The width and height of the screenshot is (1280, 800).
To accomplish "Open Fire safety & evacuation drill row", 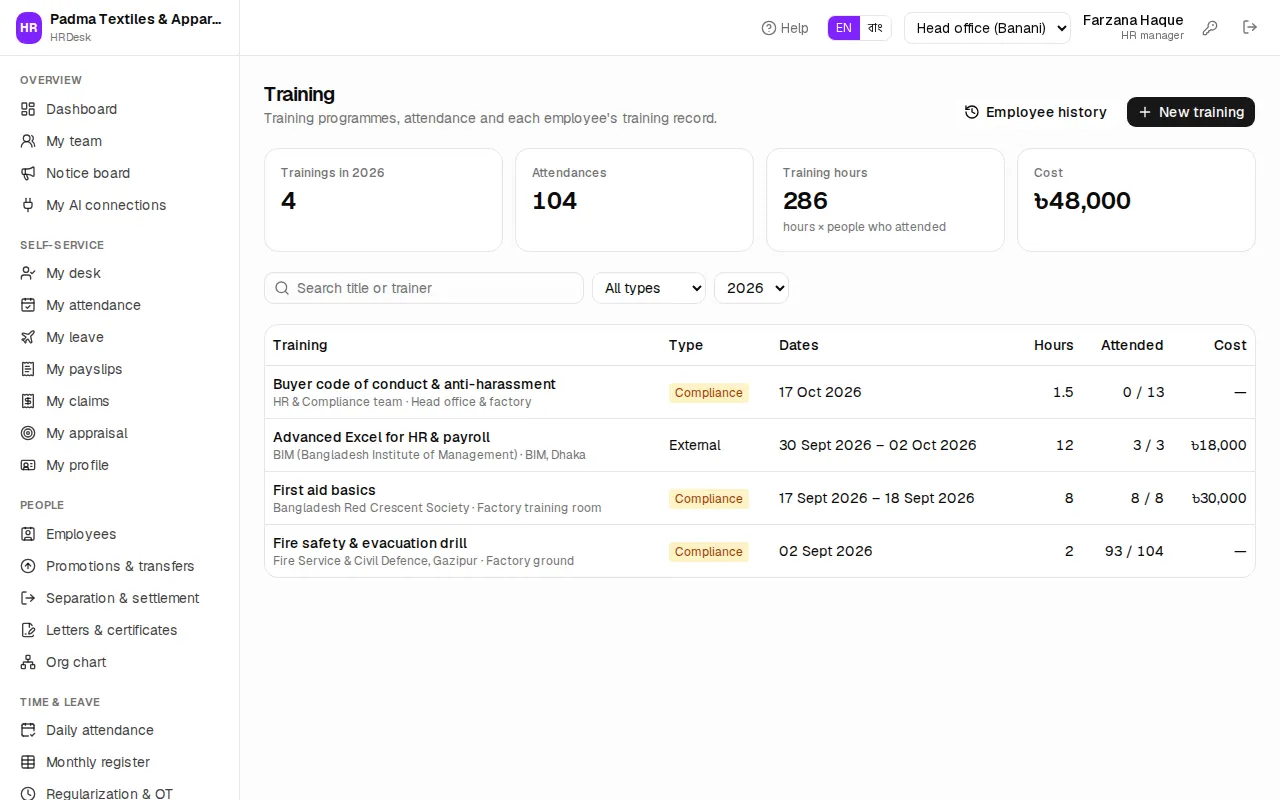I will pos(760,551).
